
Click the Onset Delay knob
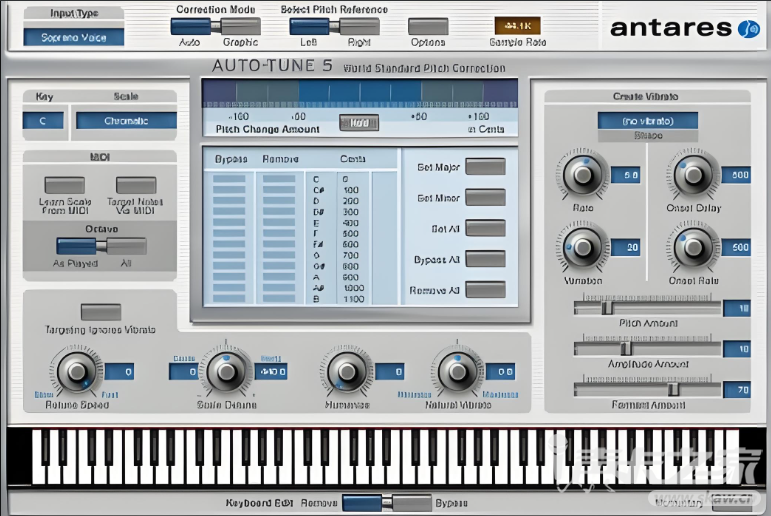click(x=694, y=175)
